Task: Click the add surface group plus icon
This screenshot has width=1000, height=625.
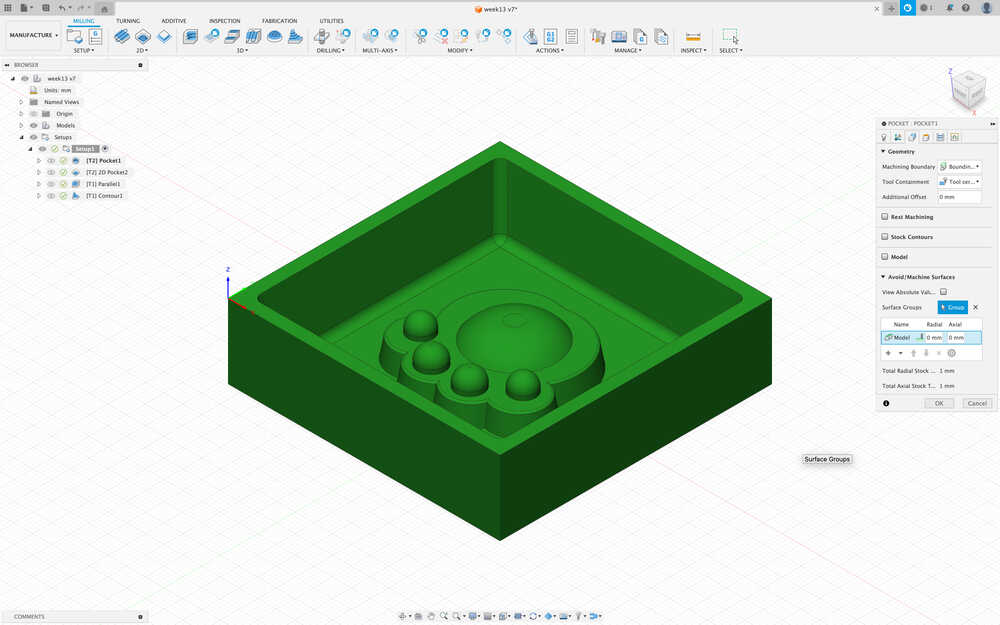Action: [x=888, y=353]
